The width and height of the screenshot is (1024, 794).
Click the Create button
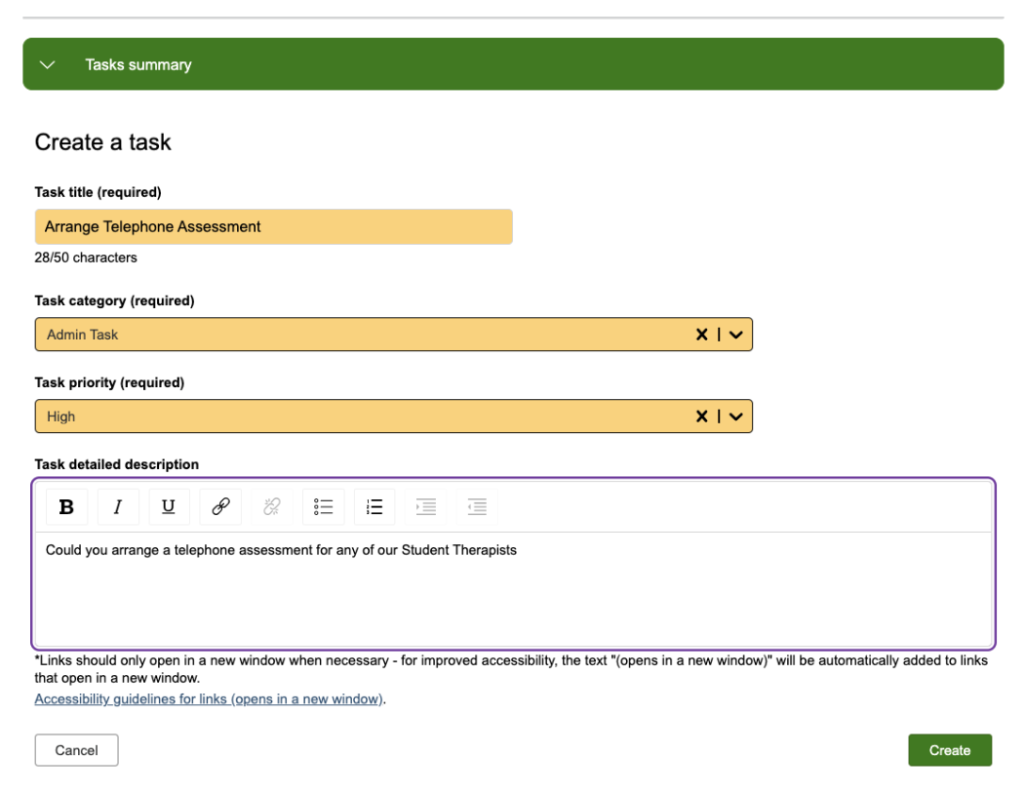pos(949,750)
